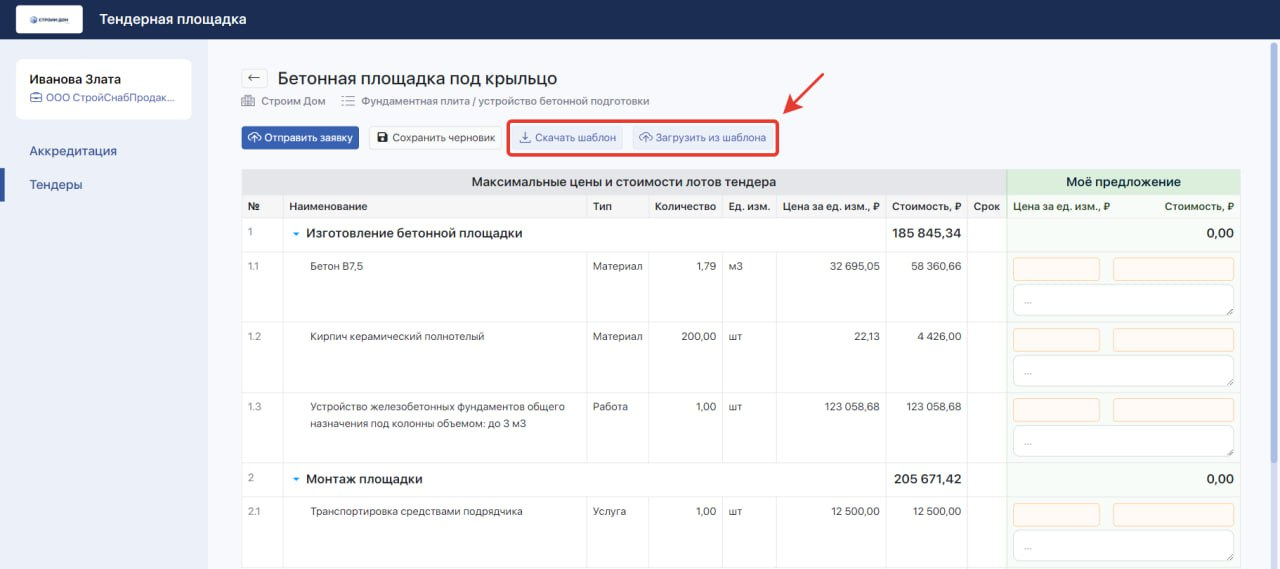
Task: Open Аккредитация in the sidebar
Action: coord(73,151)
